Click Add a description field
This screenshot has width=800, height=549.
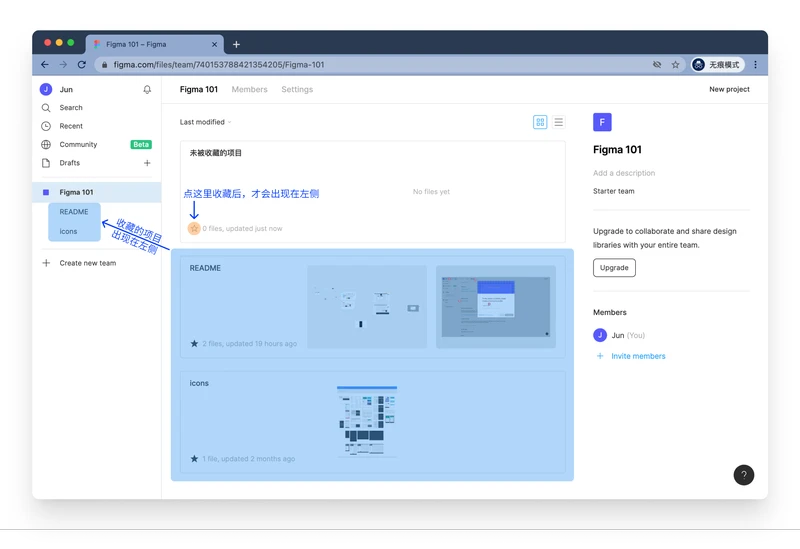[624, 173]
